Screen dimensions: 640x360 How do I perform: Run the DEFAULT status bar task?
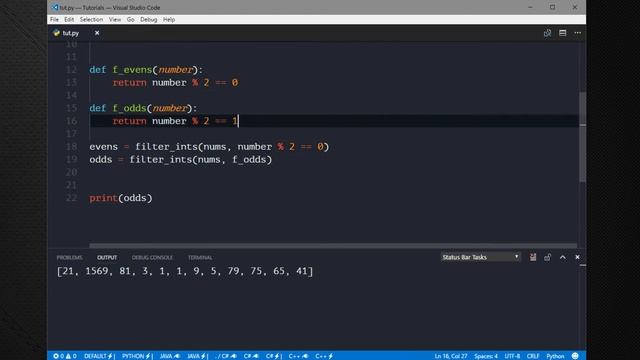[x=99, y=356]
